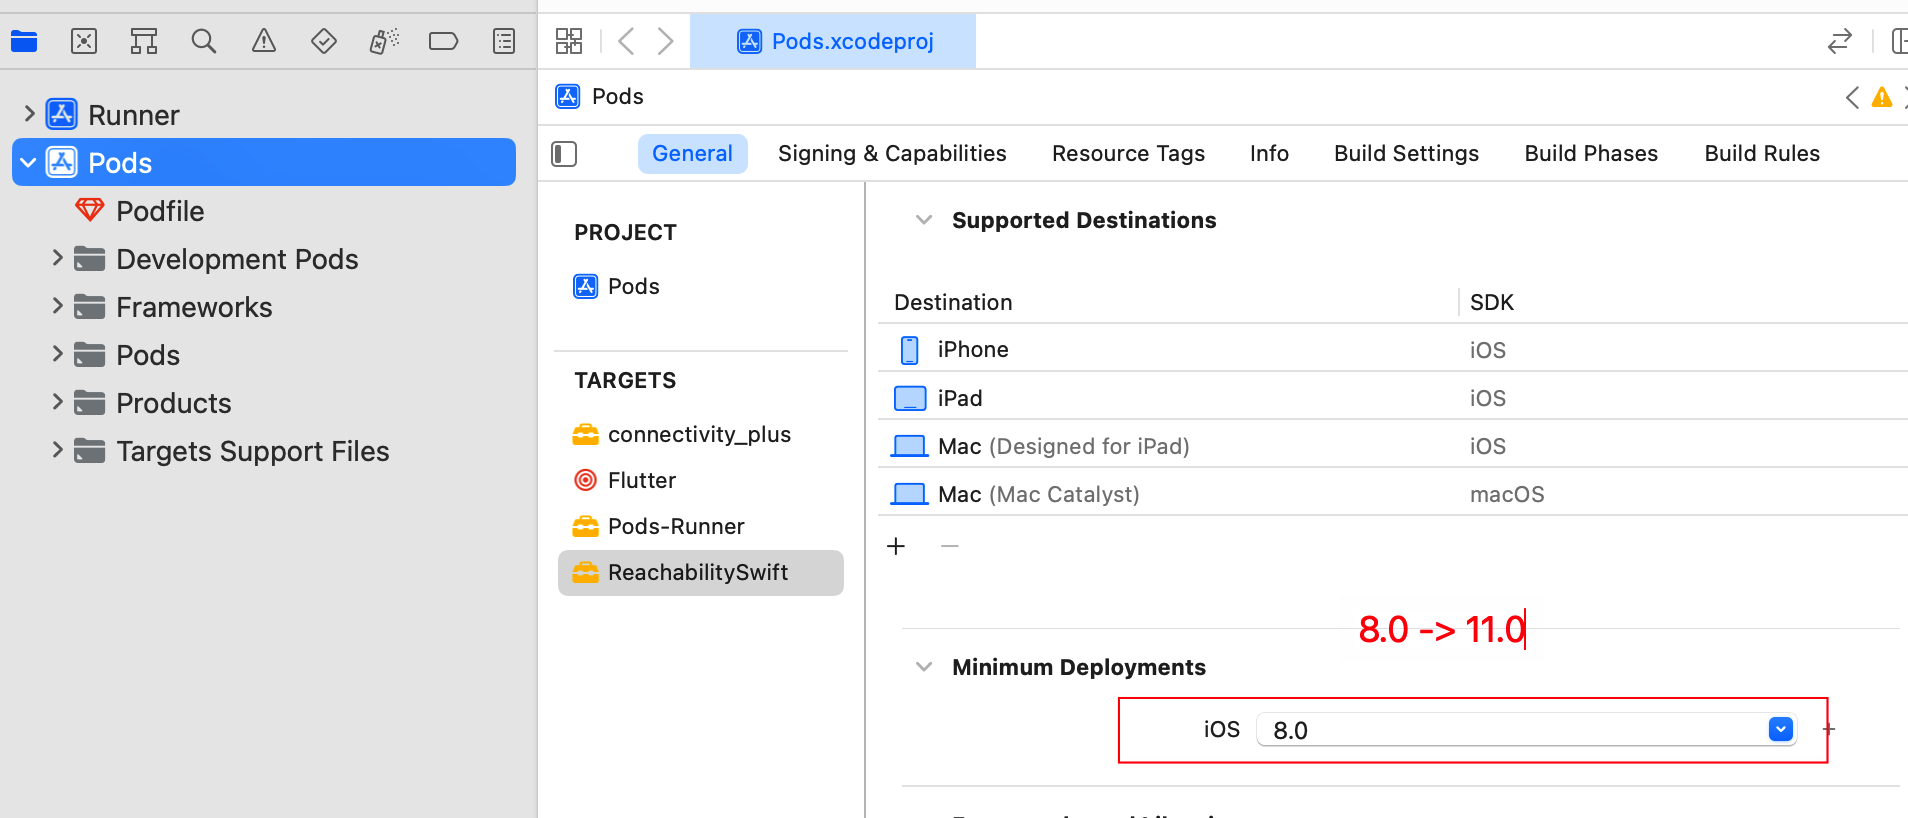The image size is (1908, 818).
Task: Add a destination with plus button
Action: coord(896,546)
